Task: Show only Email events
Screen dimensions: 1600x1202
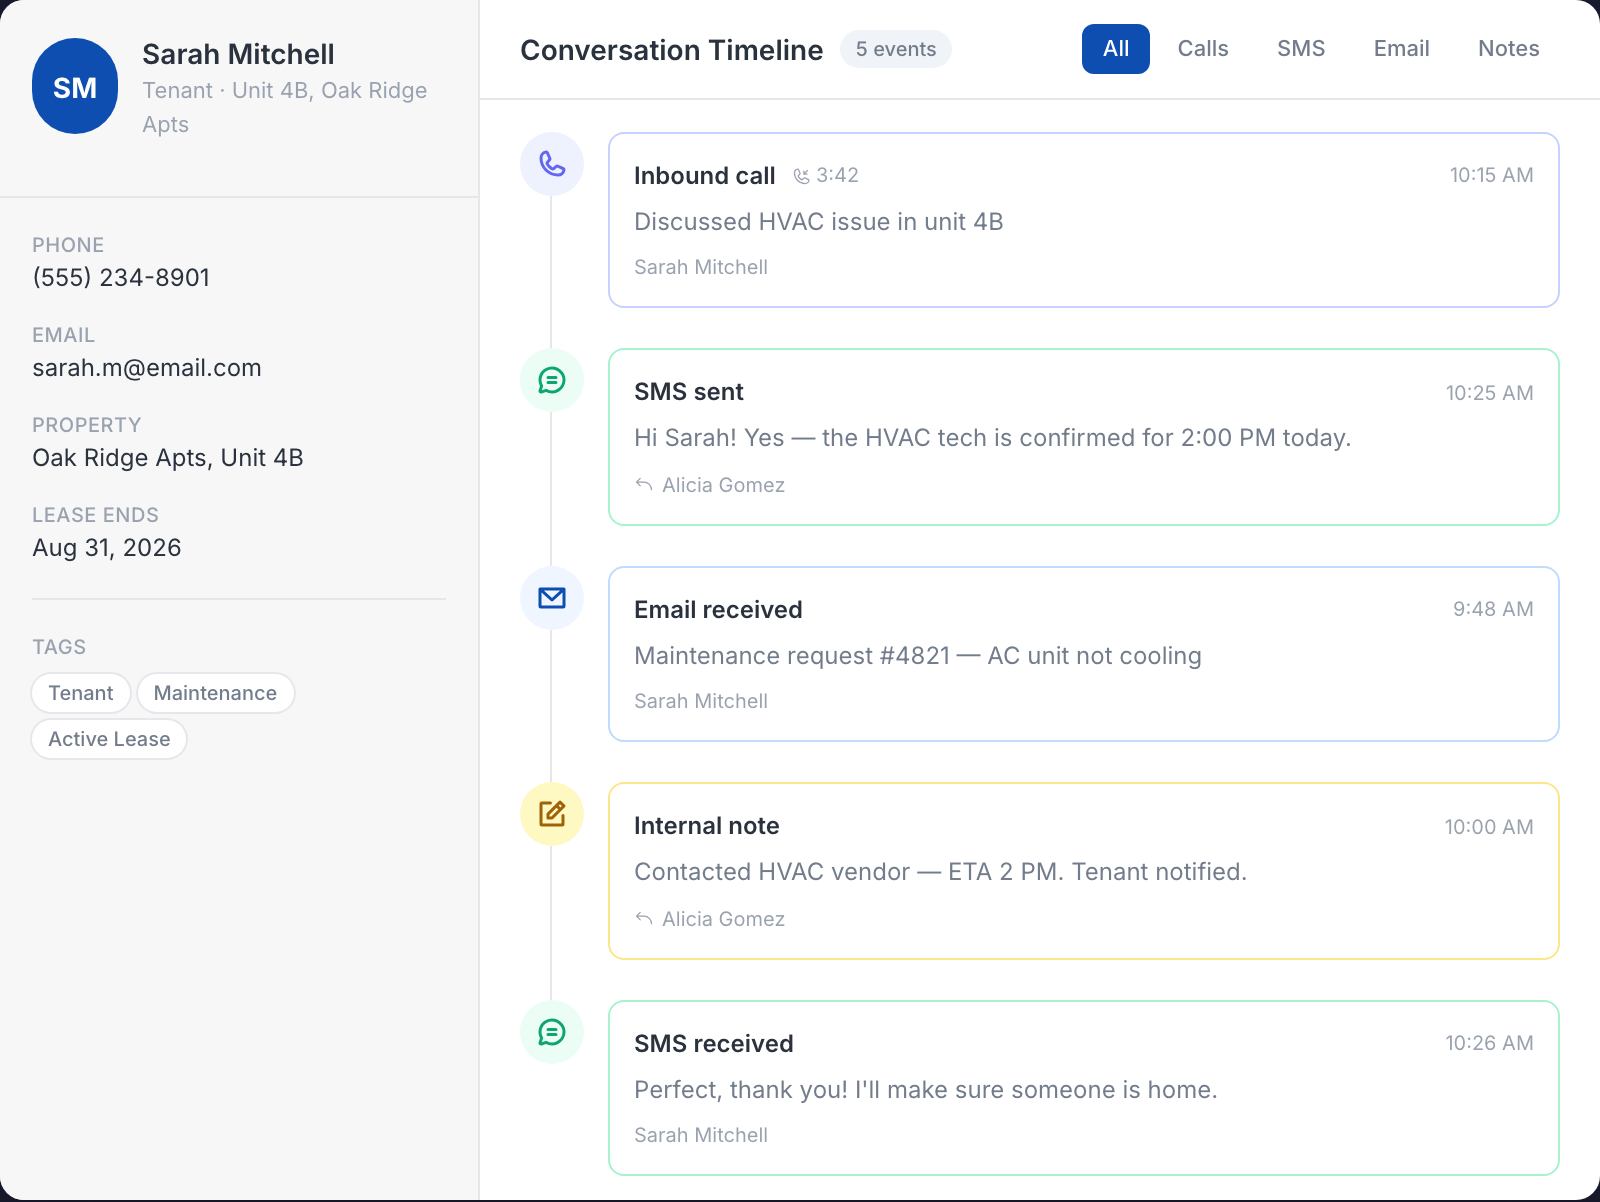Action: pyautogui.click(x=1402, y=49)
